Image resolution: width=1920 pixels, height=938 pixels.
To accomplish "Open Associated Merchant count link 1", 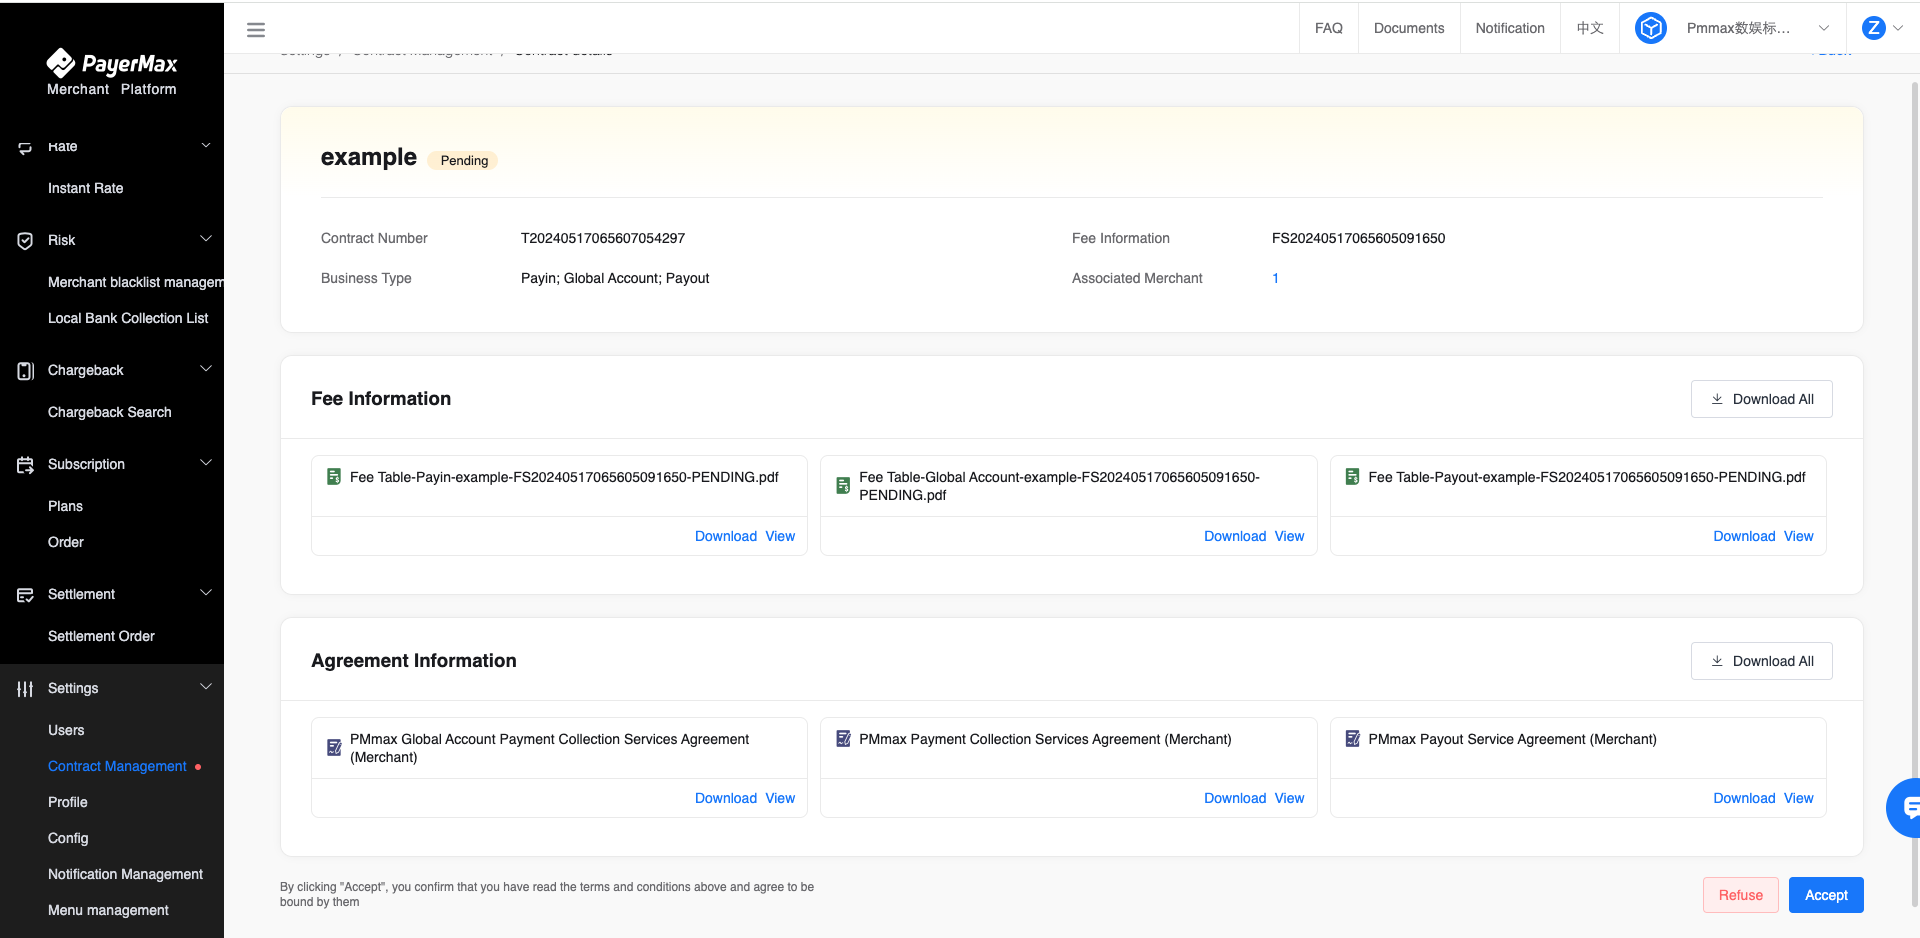I will coord(1275,278).
